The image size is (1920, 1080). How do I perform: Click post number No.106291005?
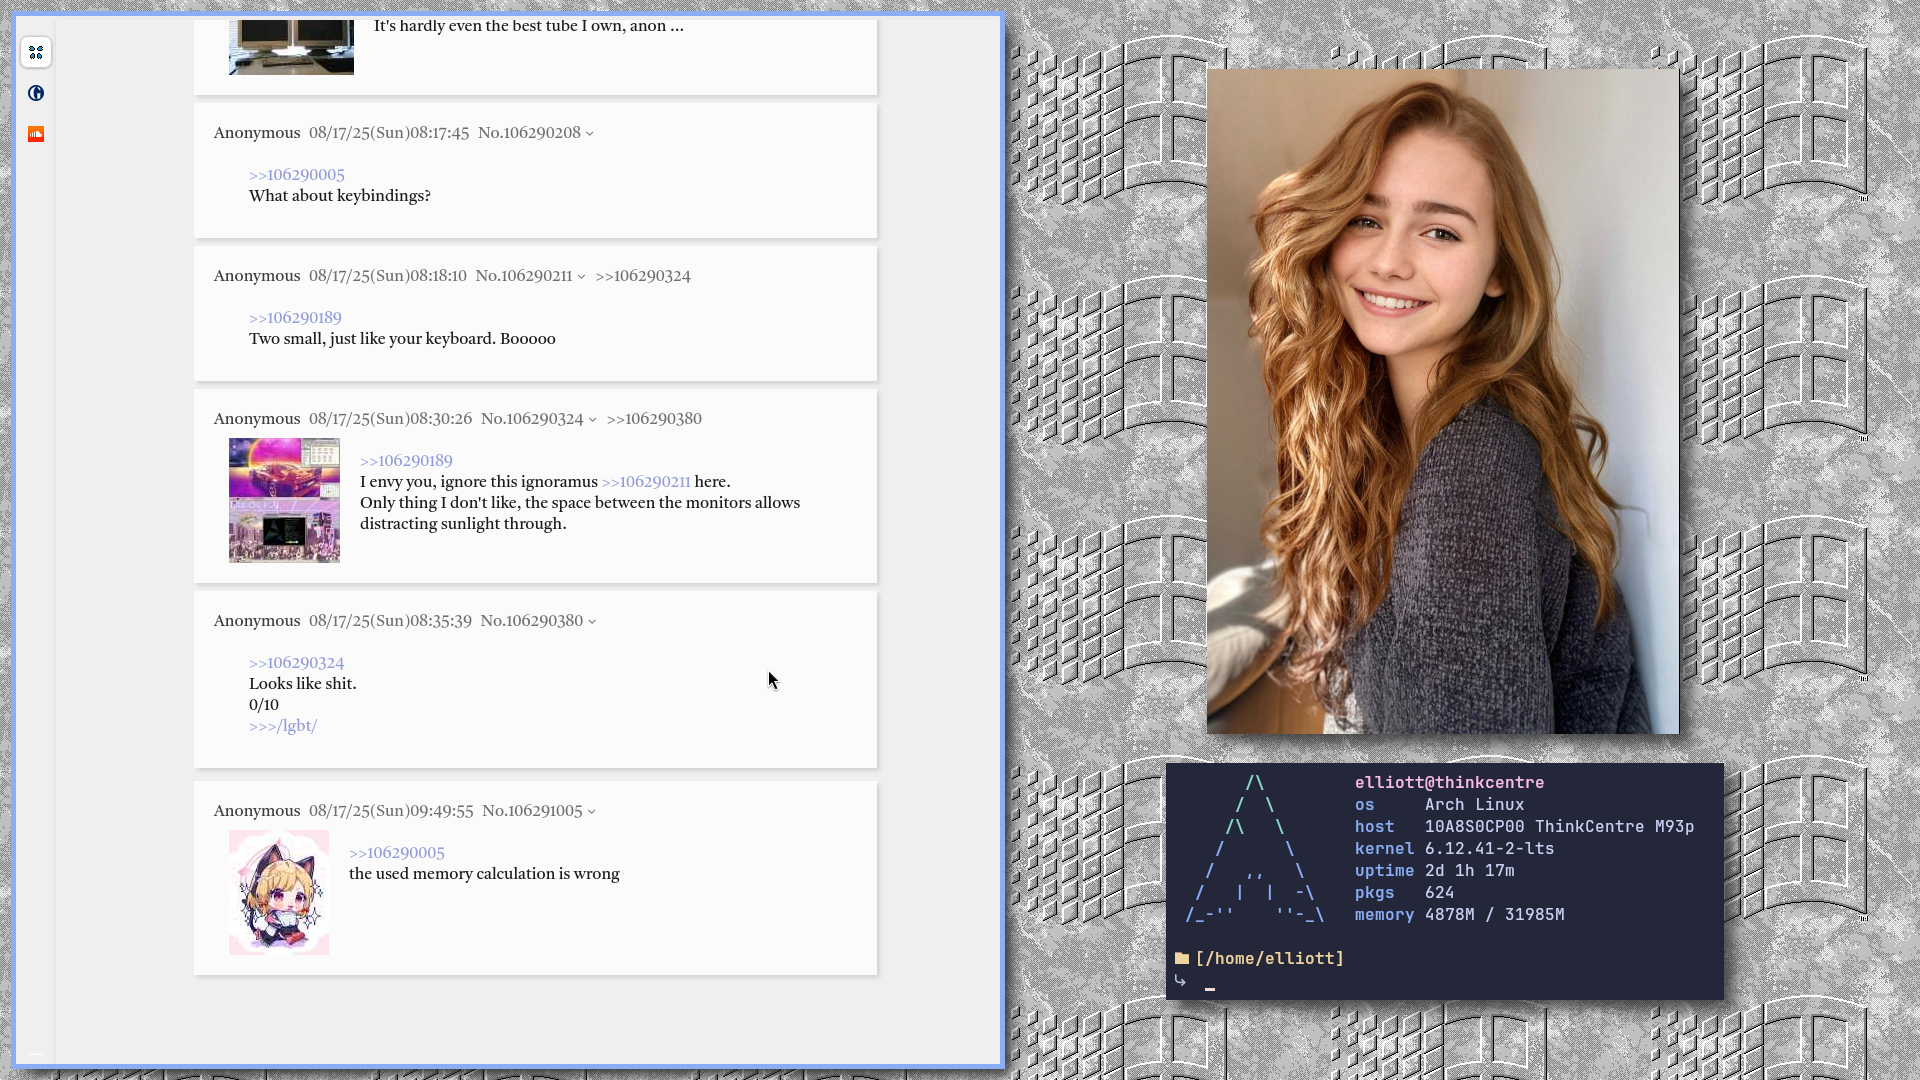(532, 811)
